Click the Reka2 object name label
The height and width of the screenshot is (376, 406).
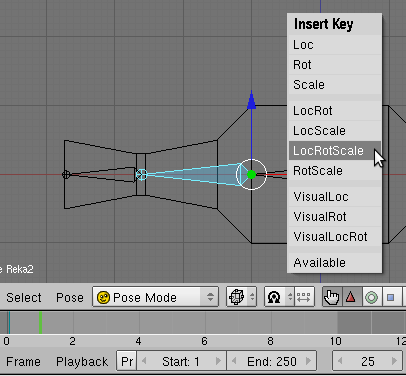tap(20, 269)
